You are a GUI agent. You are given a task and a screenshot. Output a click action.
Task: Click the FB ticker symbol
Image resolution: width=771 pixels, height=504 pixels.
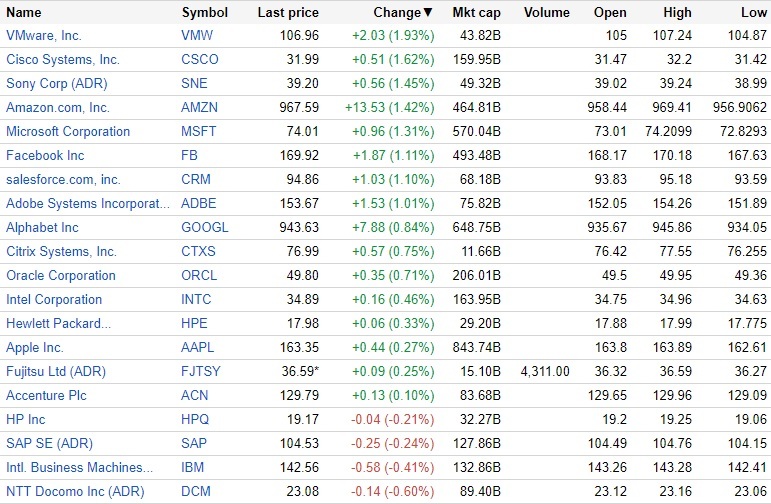click(190, 156)
